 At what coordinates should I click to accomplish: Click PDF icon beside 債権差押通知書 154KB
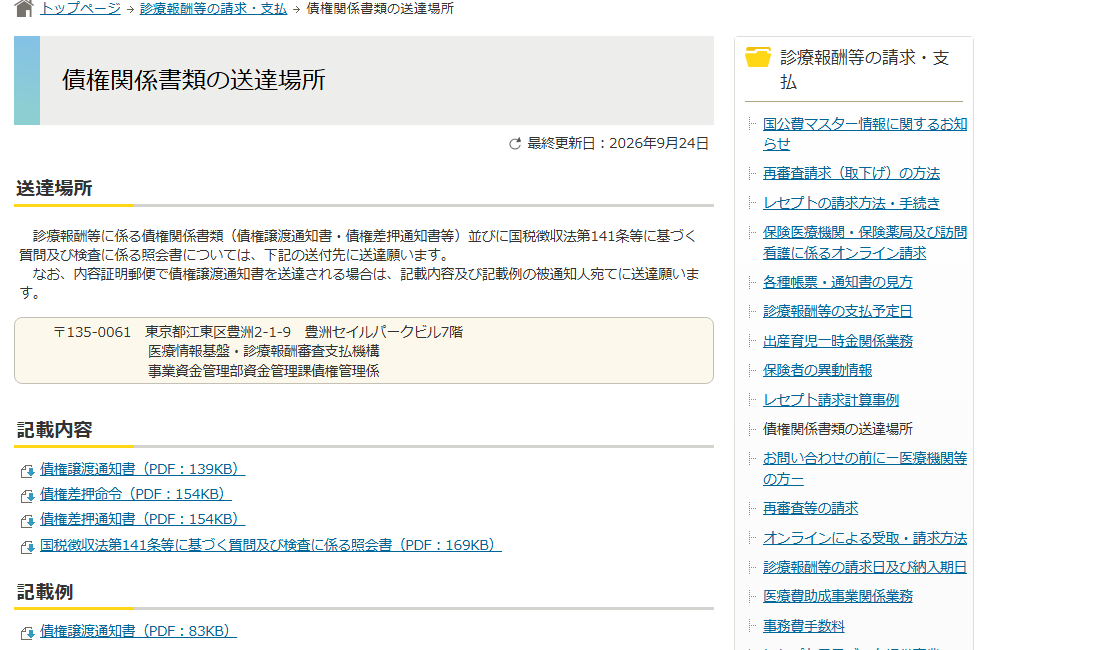pyautogui.click(x=28, y=521)
